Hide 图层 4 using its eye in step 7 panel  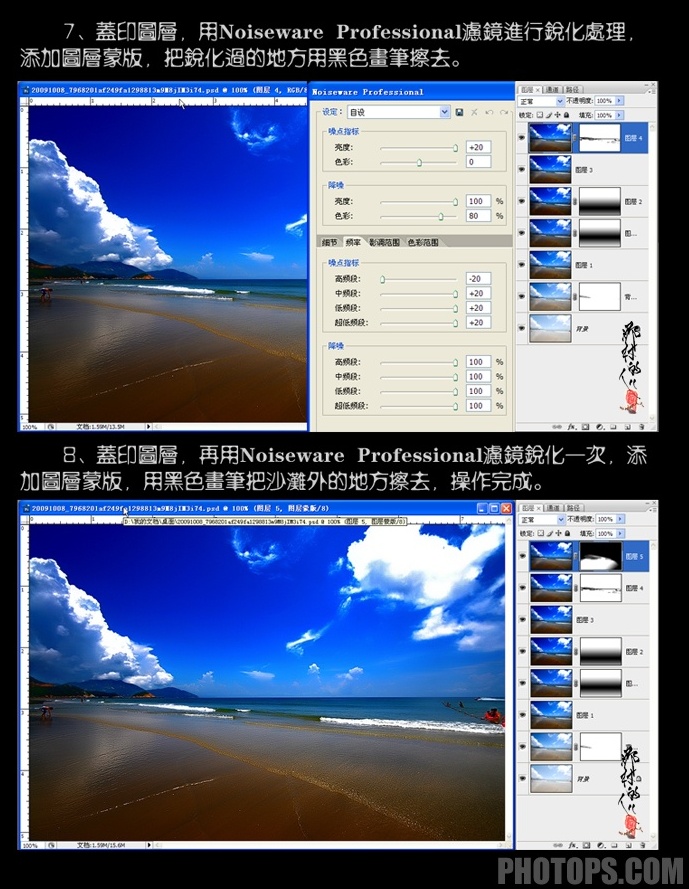[x=522, y=138]
